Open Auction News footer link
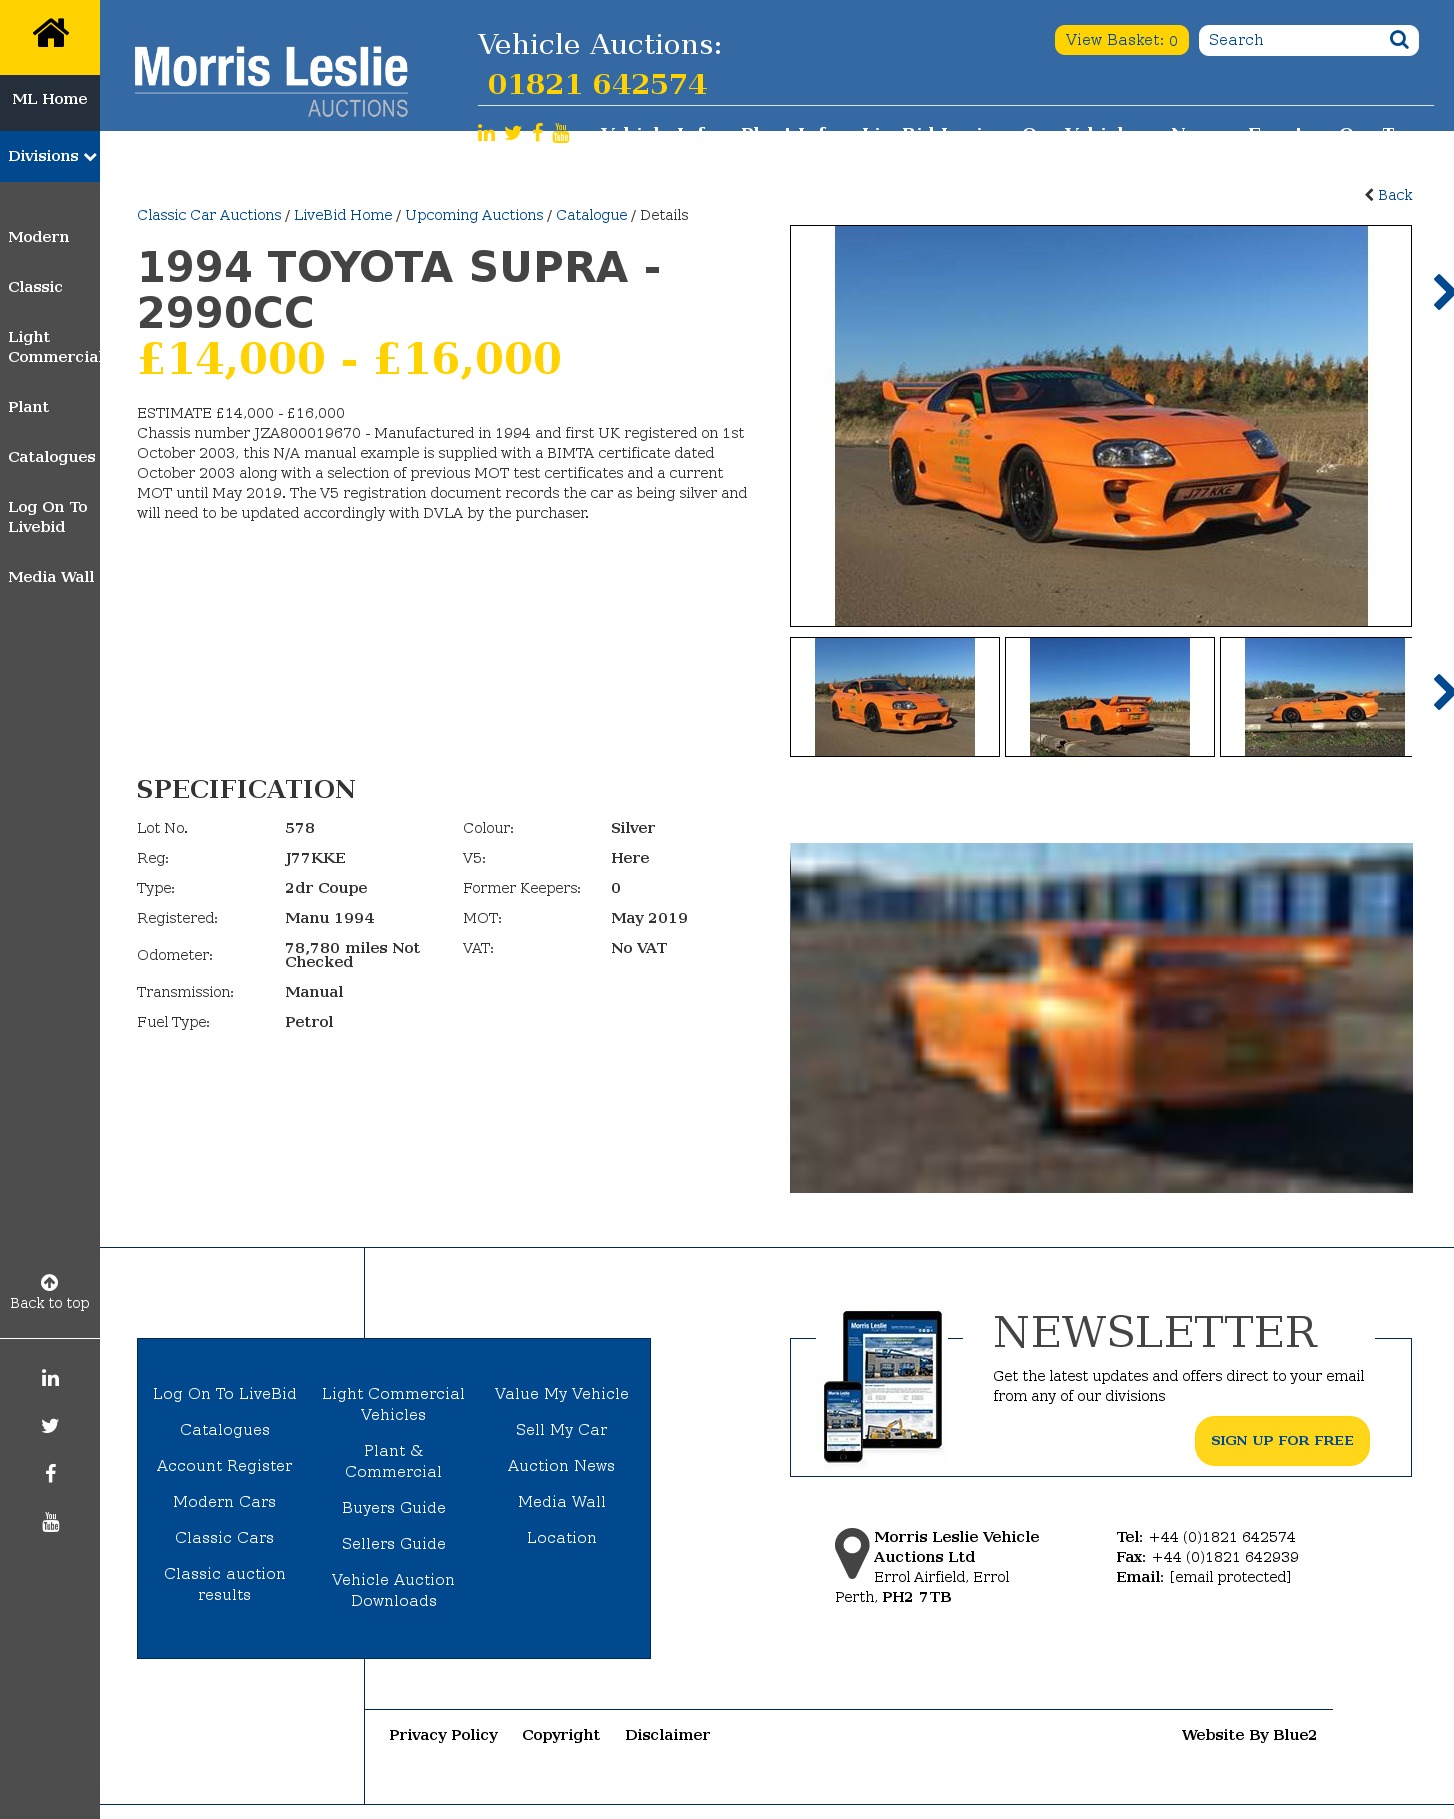The height and width of the screenshot is (1819, 1454). pos(562,1466)
